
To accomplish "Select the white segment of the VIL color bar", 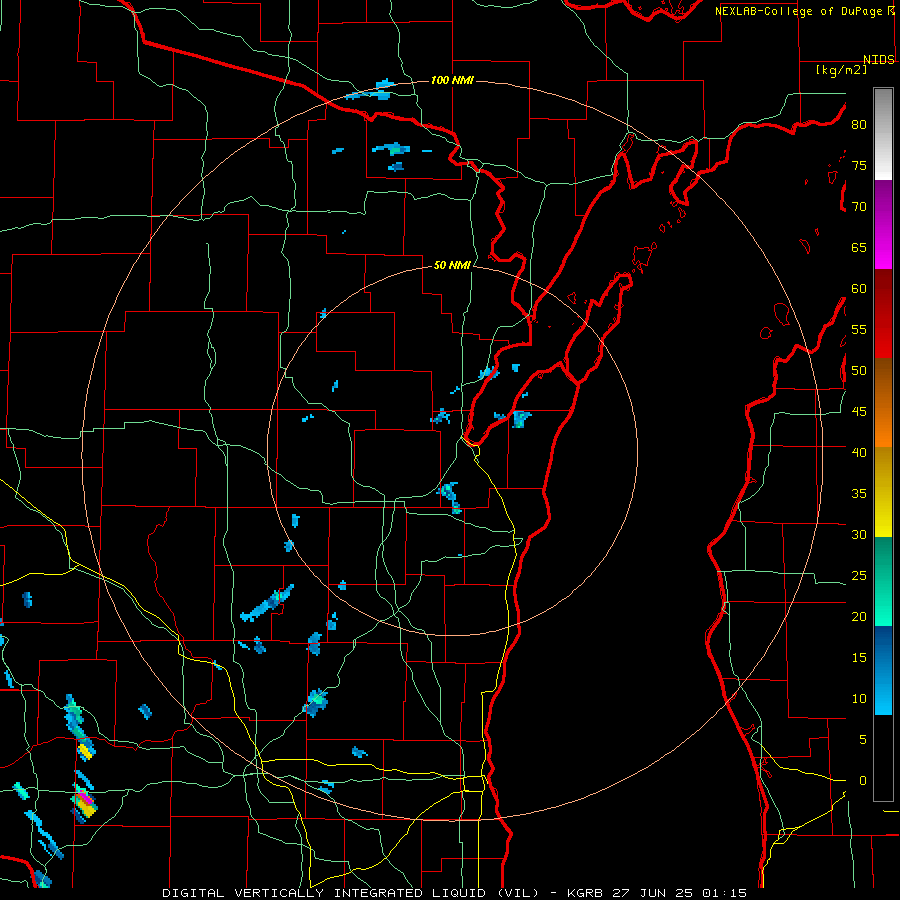I will click(x=883, y=134).
